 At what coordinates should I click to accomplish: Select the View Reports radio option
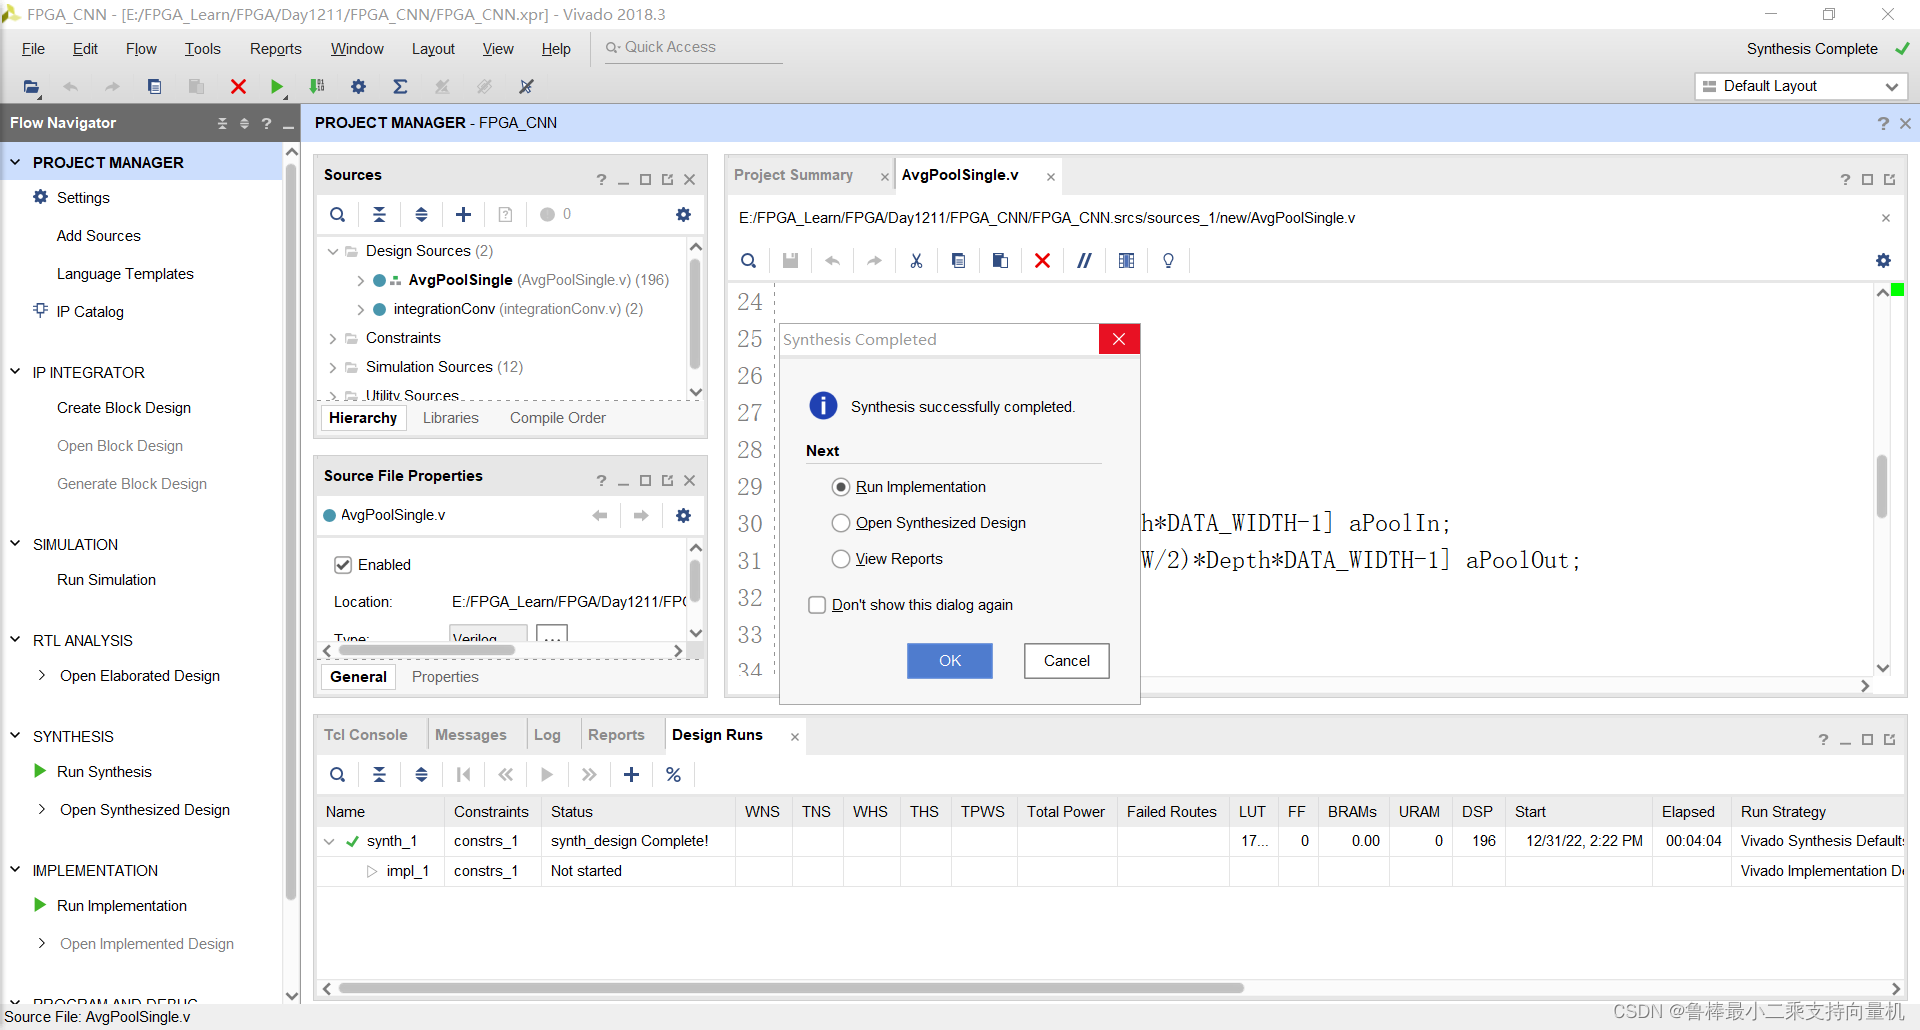[841, 559]
